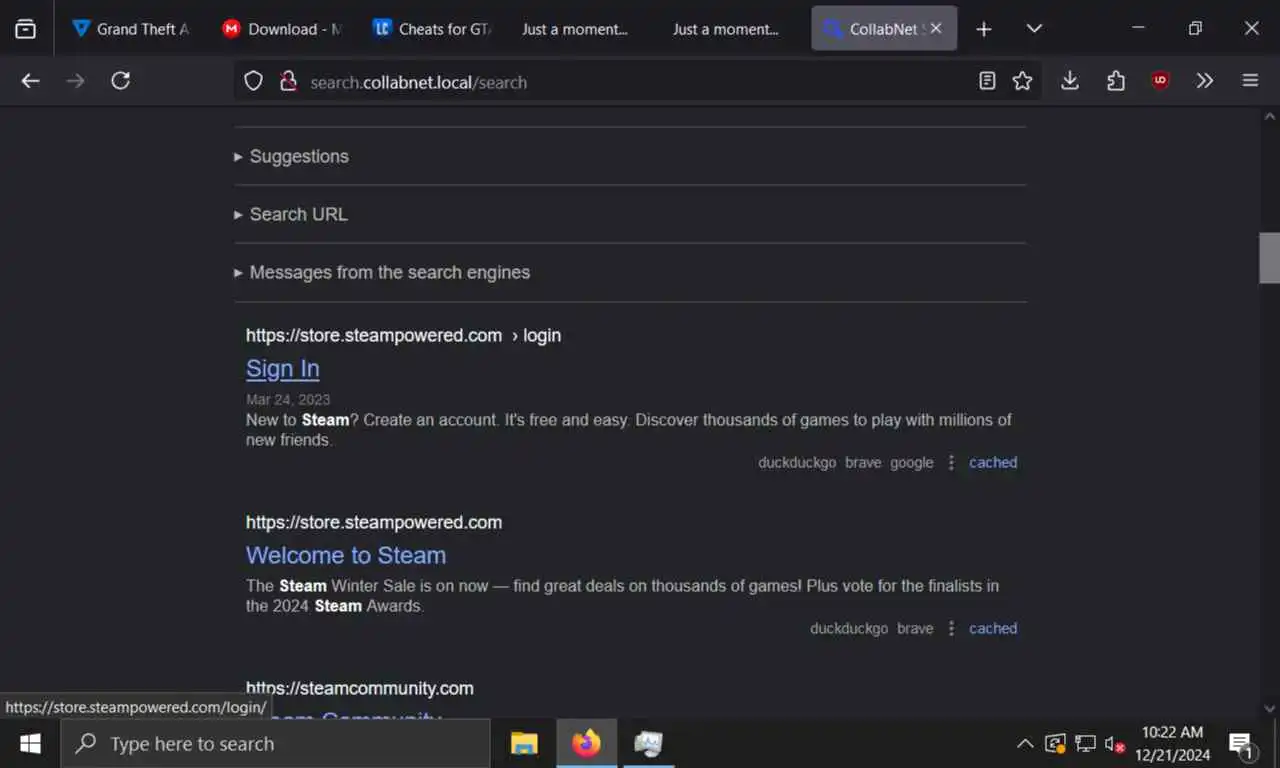Open the notification center icon

[x=1242, y=744]
